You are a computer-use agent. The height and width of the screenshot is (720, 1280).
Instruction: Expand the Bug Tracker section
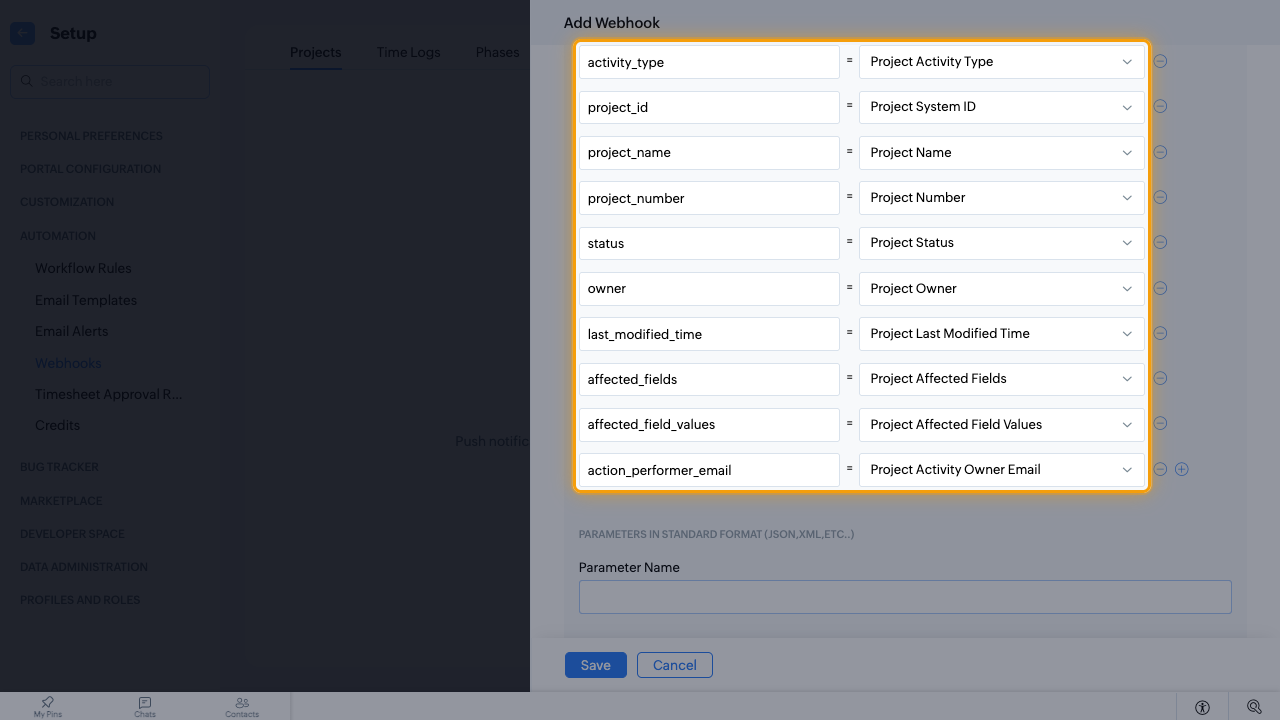tap(59, 467)
